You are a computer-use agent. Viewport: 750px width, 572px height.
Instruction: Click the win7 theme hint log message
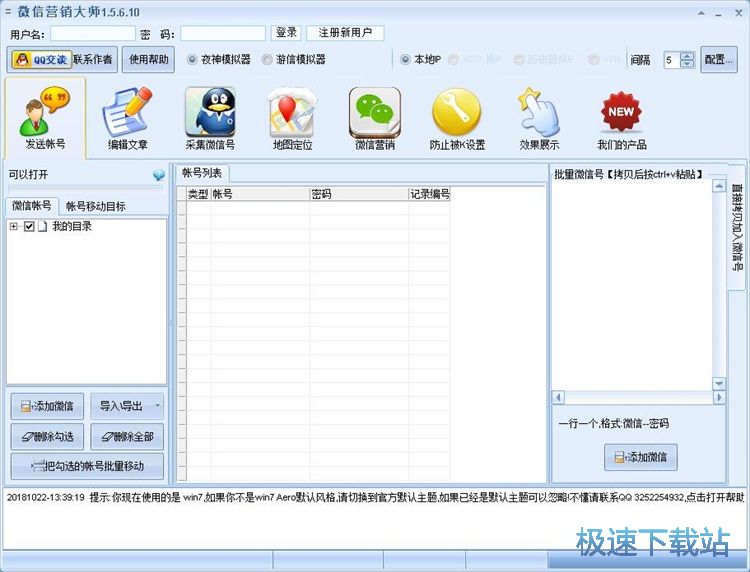click(375, 497)
